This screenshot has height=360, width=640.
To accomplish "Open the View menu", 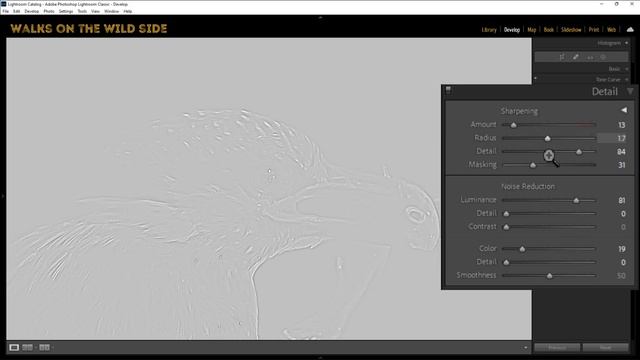I will [95, 11].
